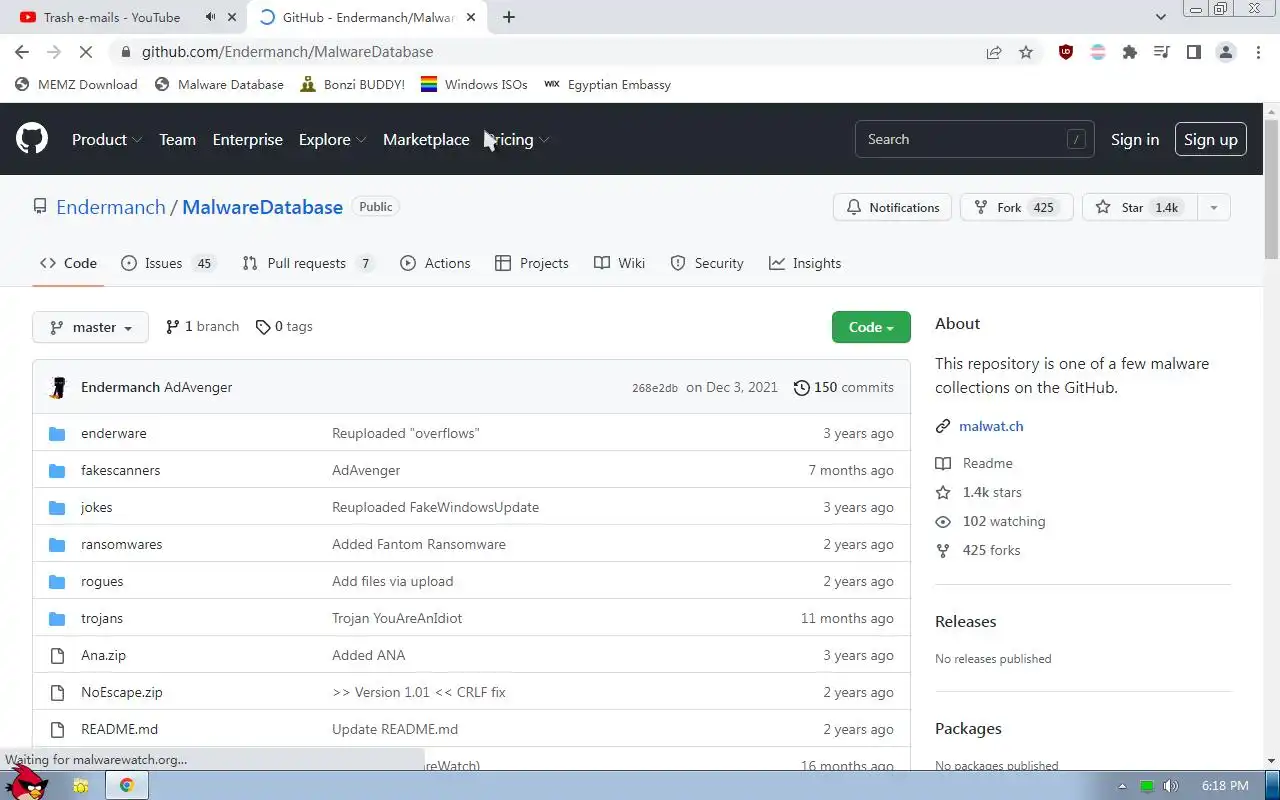Open the Actions tab
Image resolution: width=1280 pixels, height=800 pixels.
435,263
